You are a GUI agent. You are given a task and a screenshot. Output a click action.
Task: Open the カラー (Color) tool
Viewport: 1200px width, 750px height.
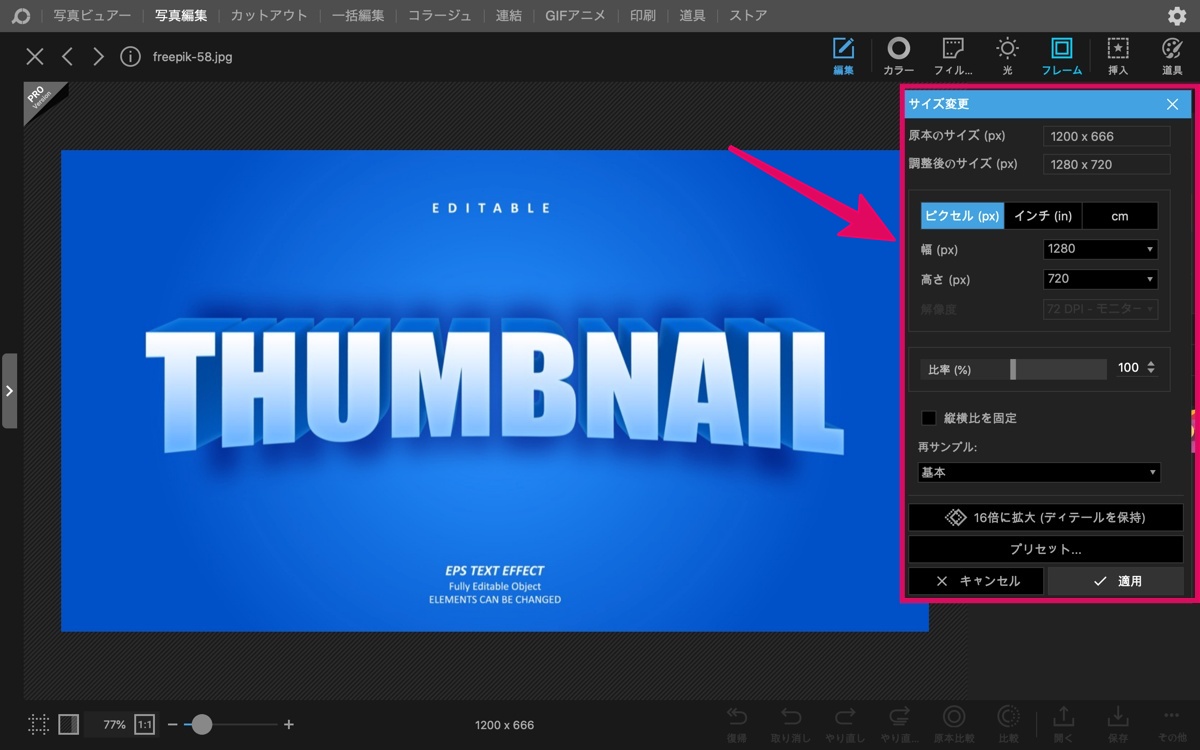click(x=898, y=56)
